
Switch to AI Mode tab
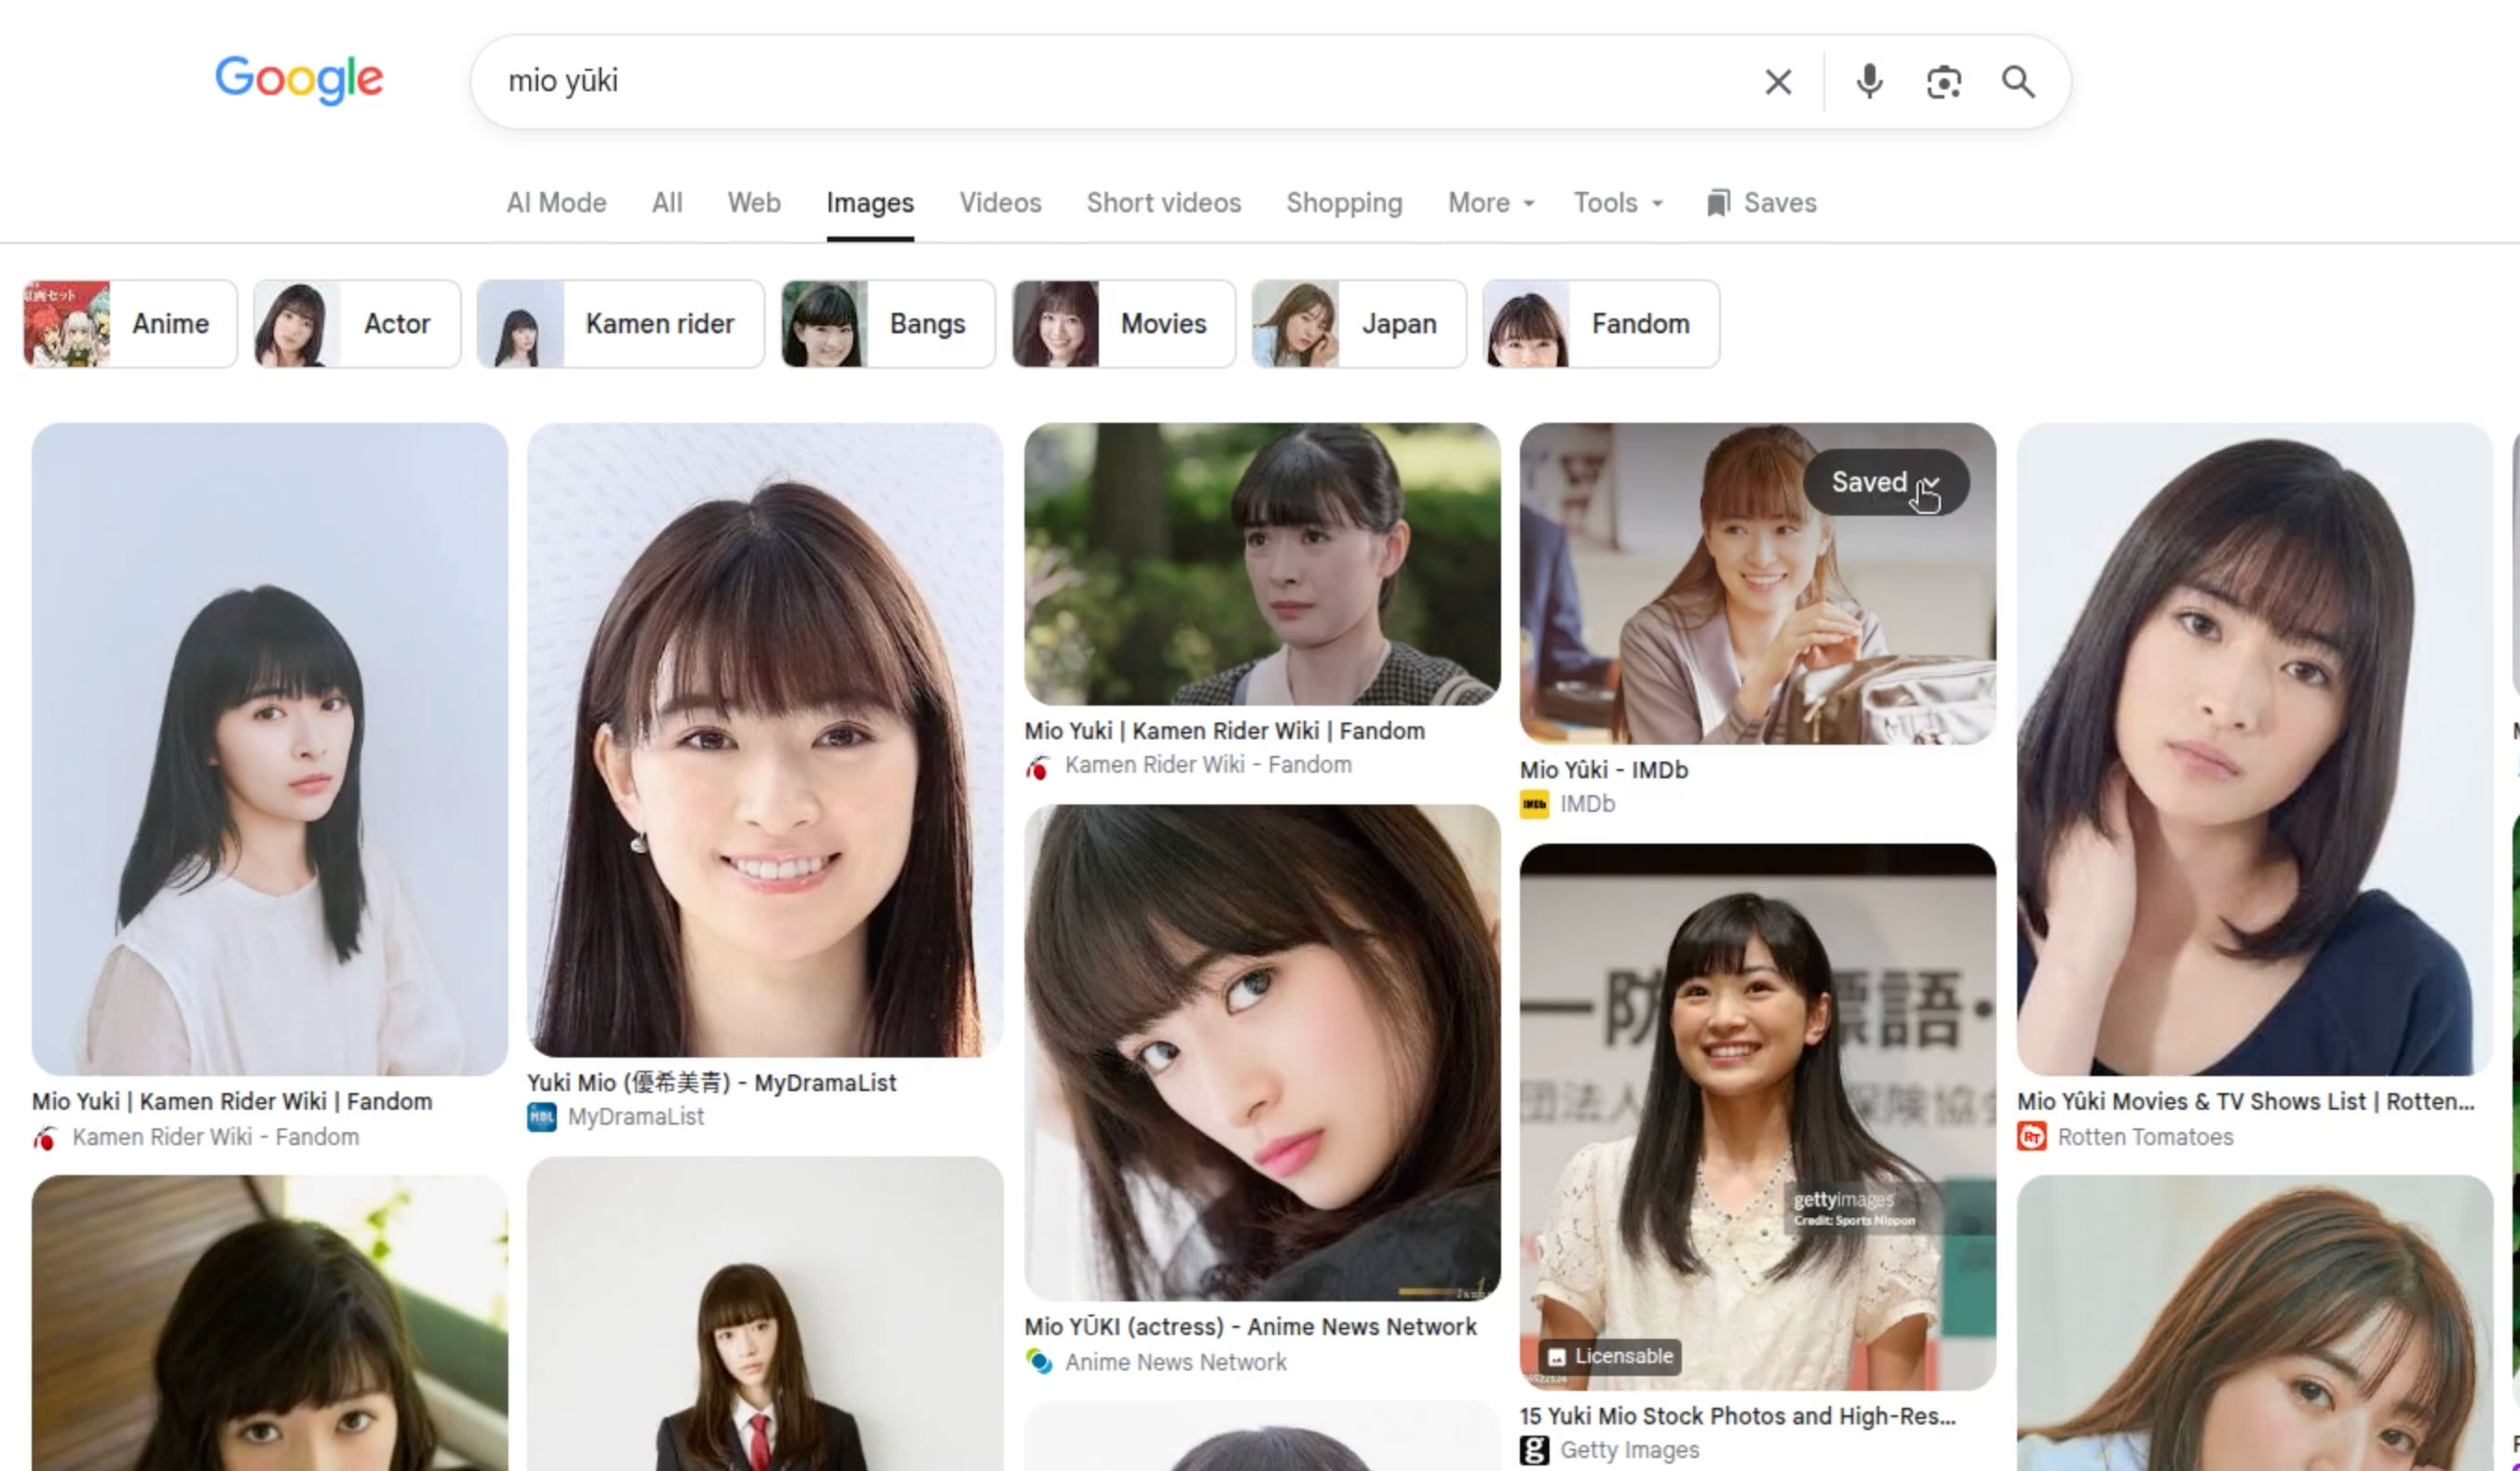click(x=556, y=203)
